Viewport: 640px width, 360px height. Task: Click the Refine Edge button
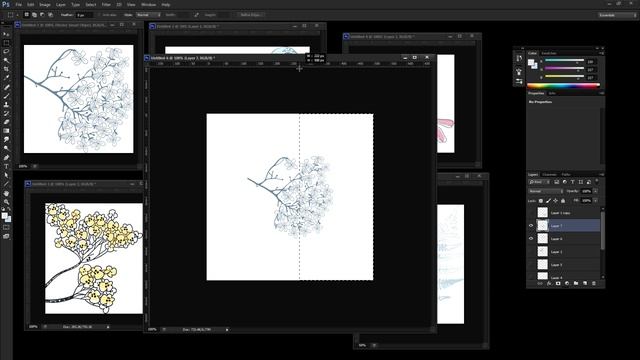[x=250, y=15]
